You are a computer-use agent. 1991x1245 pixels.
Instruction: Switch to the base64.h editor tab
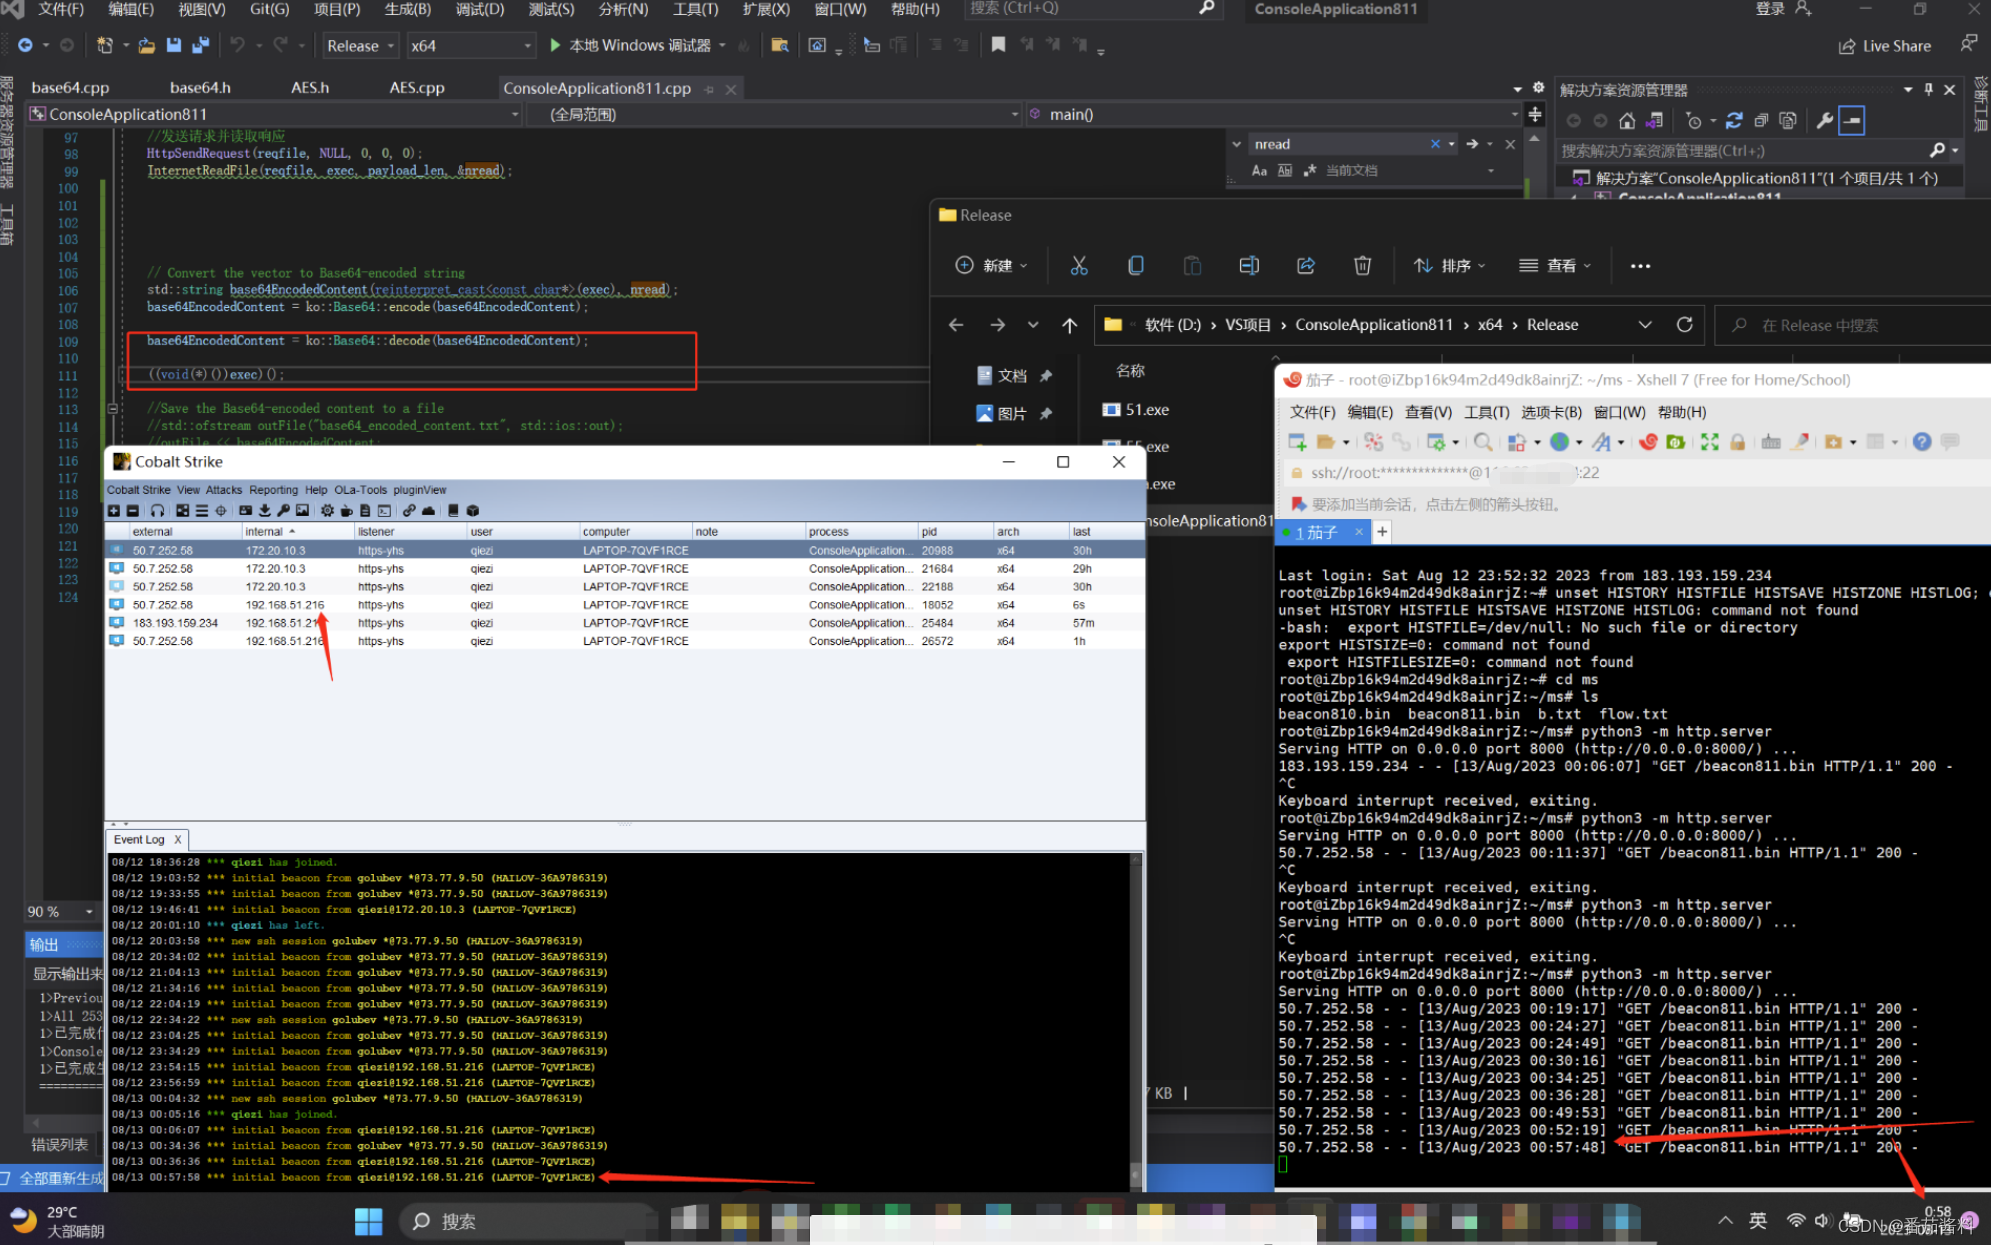pos(200,88)
